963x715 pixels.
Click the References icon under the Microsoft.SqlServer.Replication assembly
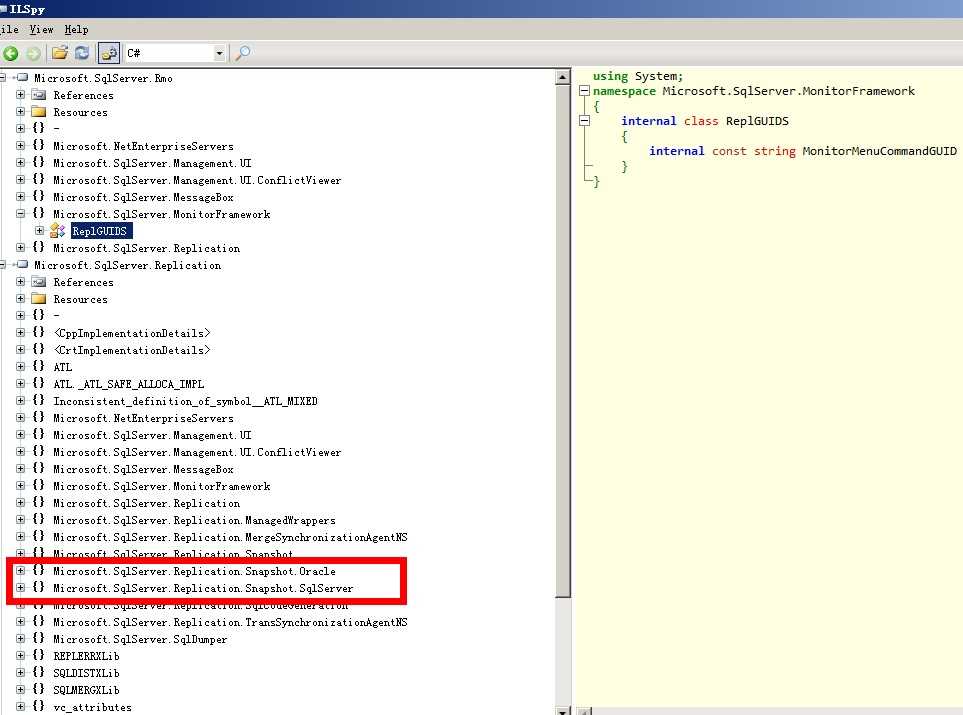[39, 282]
